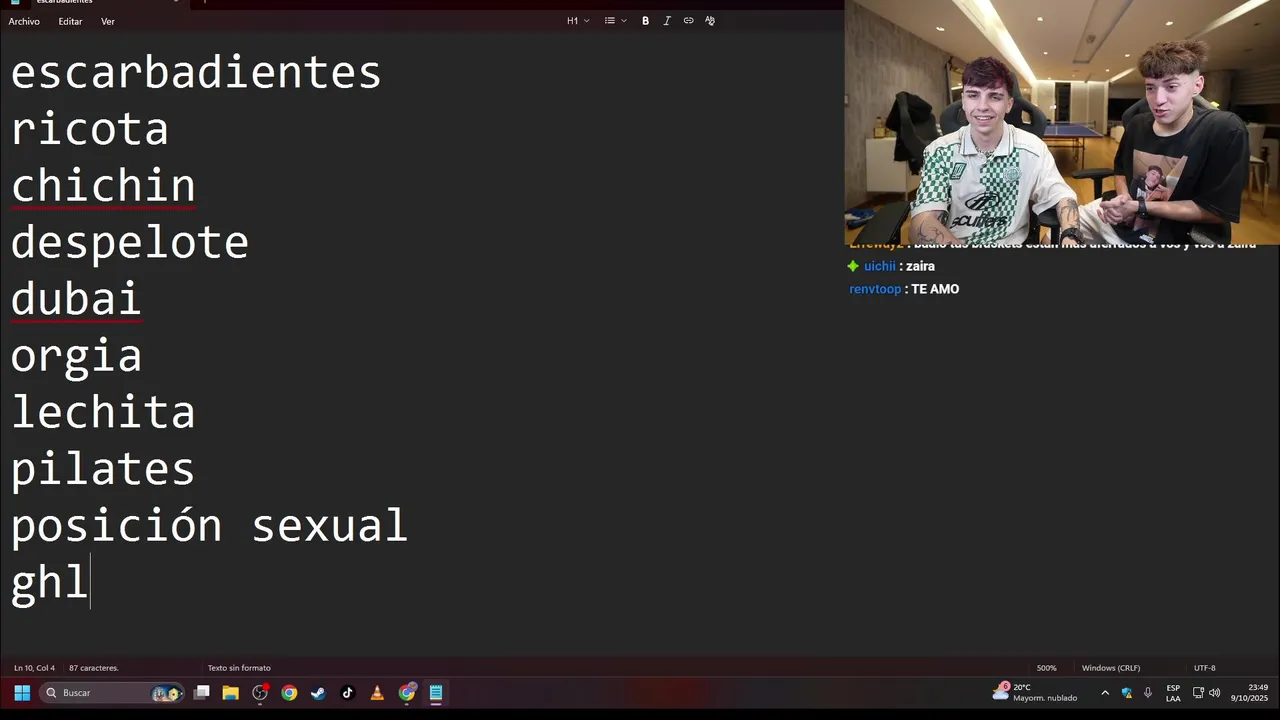Open the clock showing 23:49
Screen dimensions: 1280x720
(x=1250, y=693)
